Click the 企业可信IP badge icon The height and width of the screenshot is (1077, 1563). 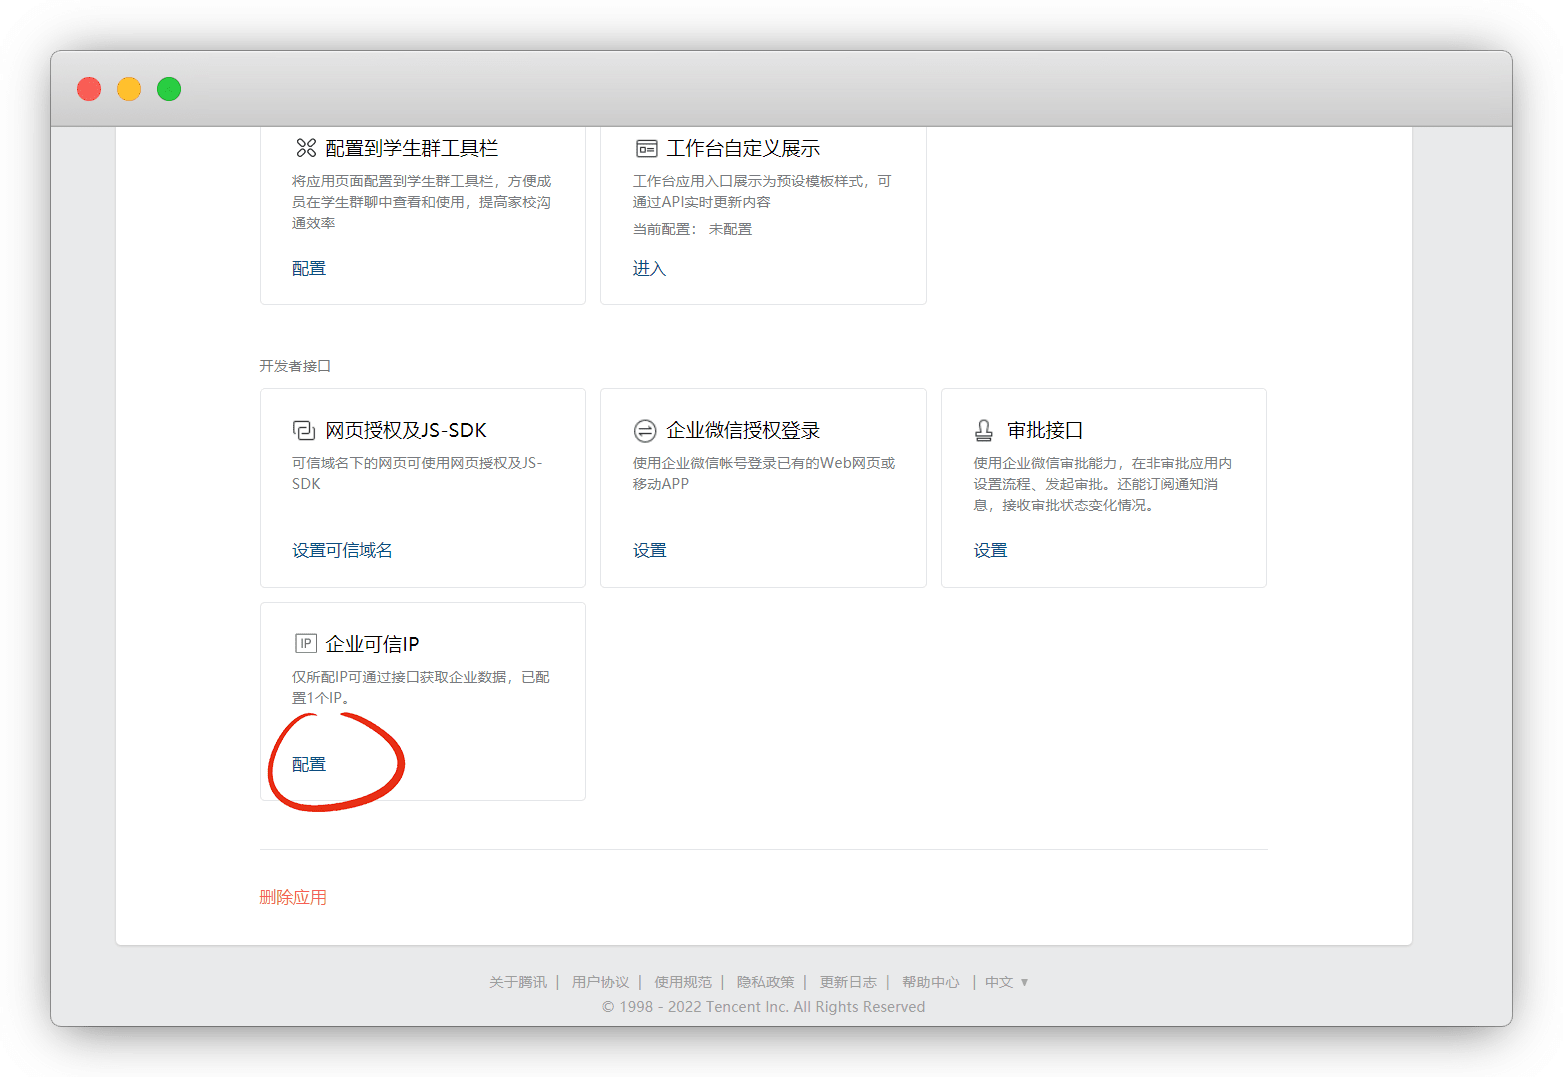(305, 644)
